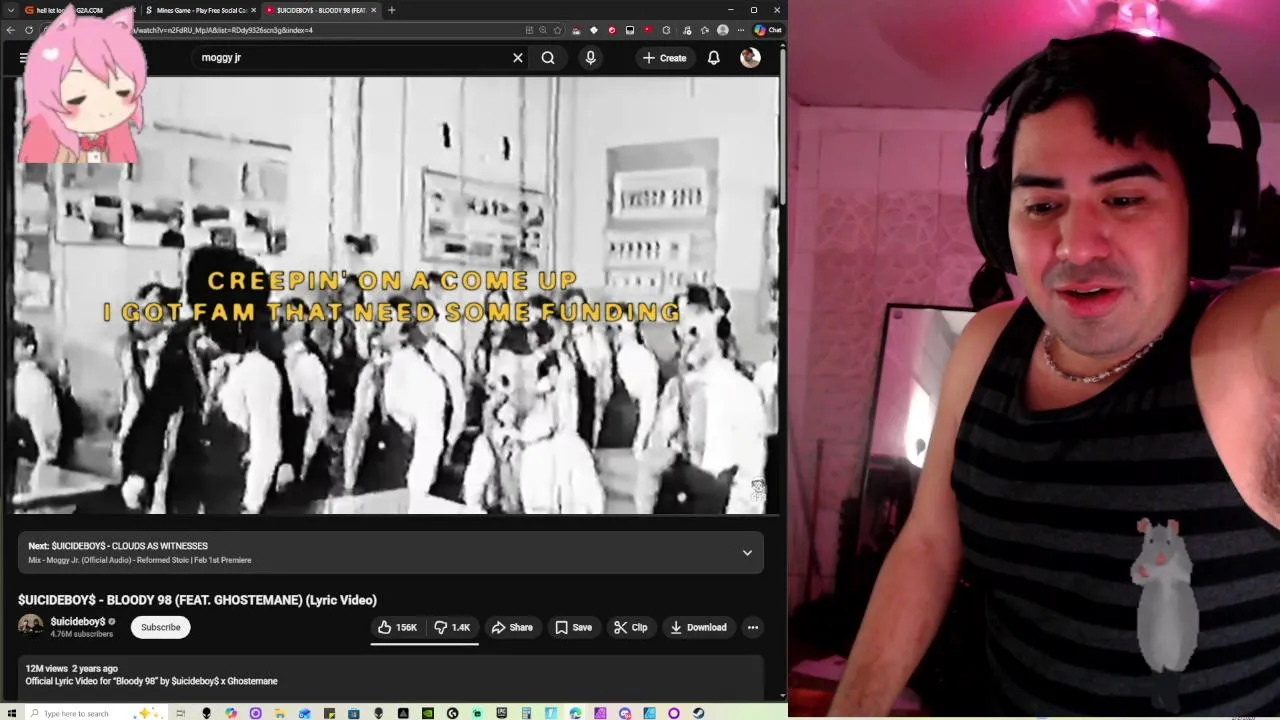Open the three-dot more actions menu
This screenshot has width=1280, height=720.
tap(753, 627)
